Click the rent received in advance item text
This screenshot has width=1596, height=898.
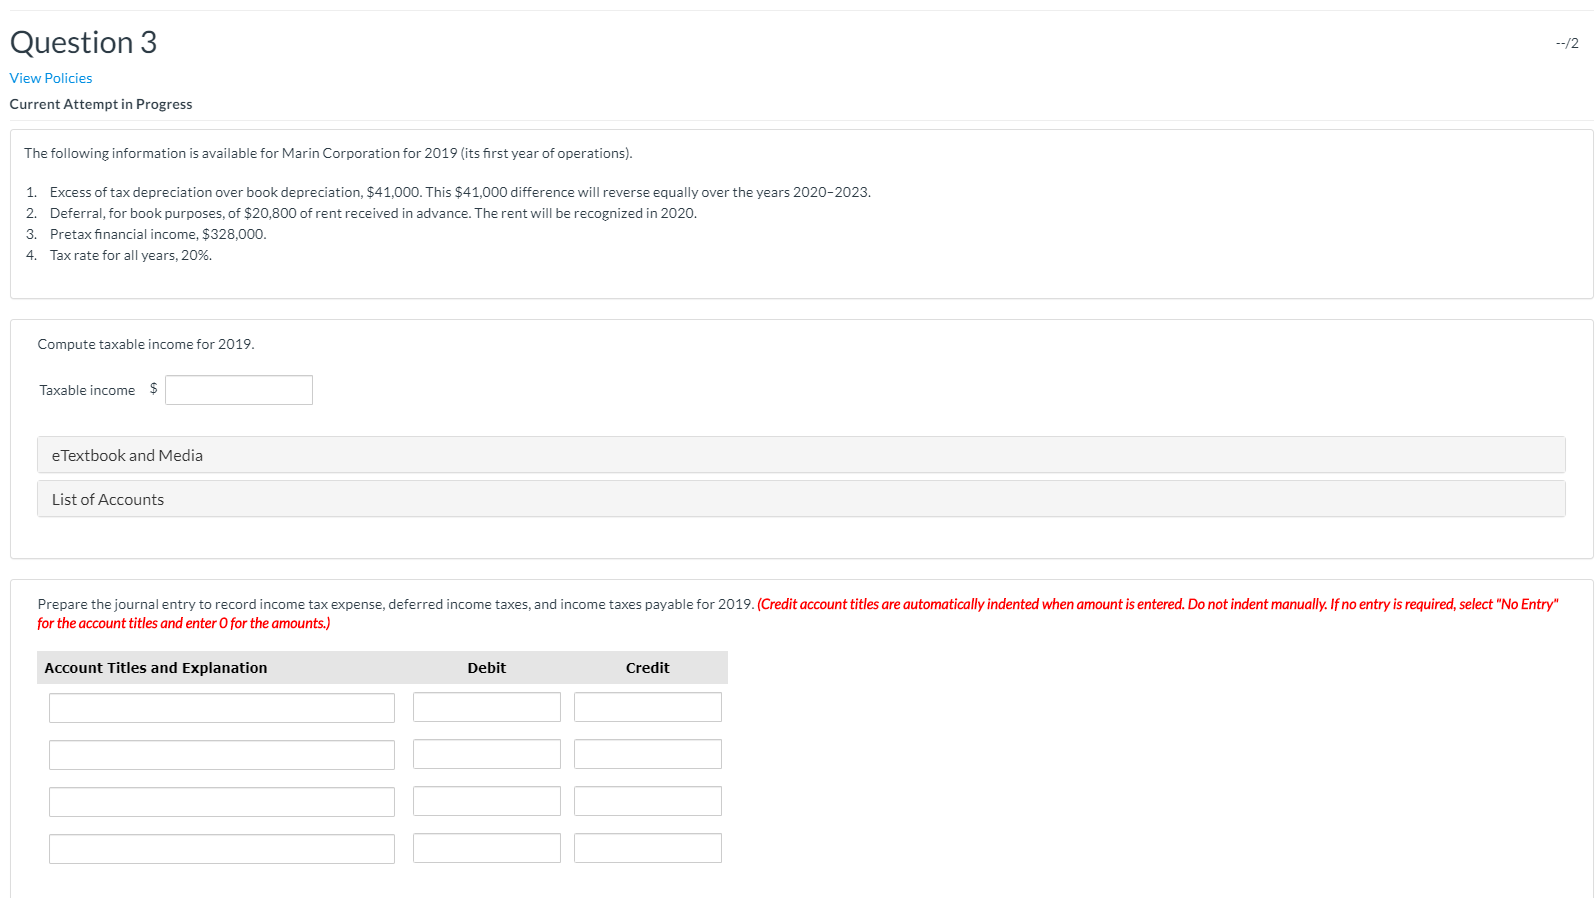pyautogui.click(x=373, y=213)
